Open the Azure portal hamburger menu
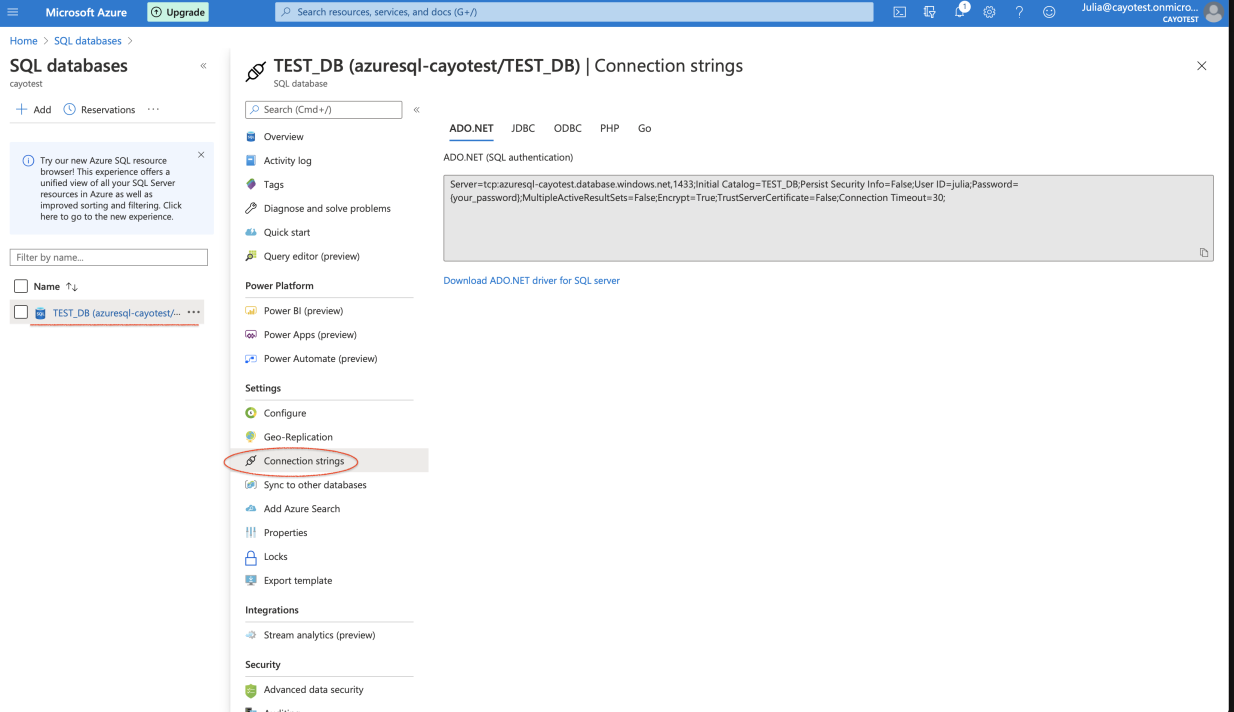This screenshot has width=1234, height=712. coord(13,12)
